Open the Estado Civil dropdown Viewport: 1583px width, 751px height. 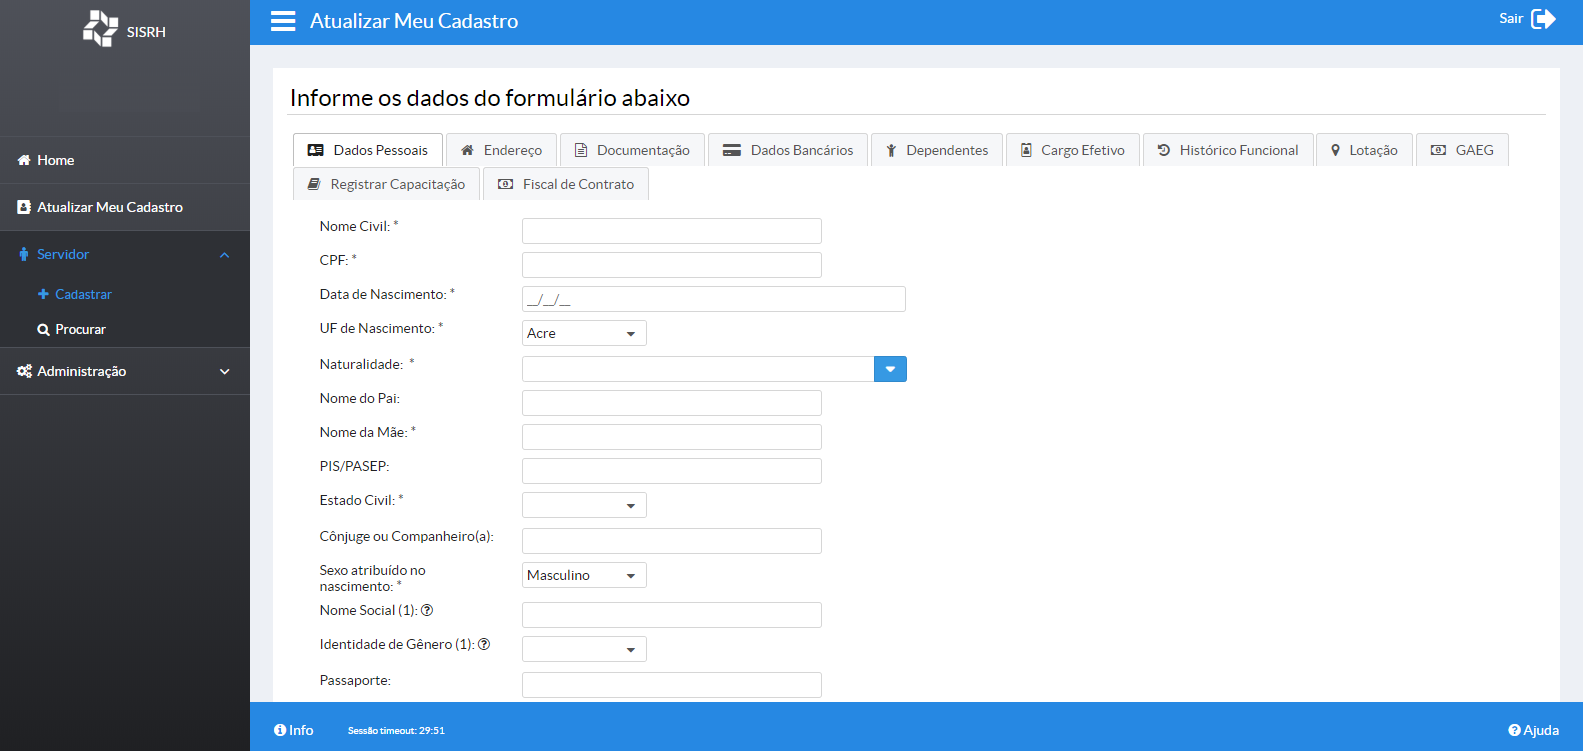[584, 505]
